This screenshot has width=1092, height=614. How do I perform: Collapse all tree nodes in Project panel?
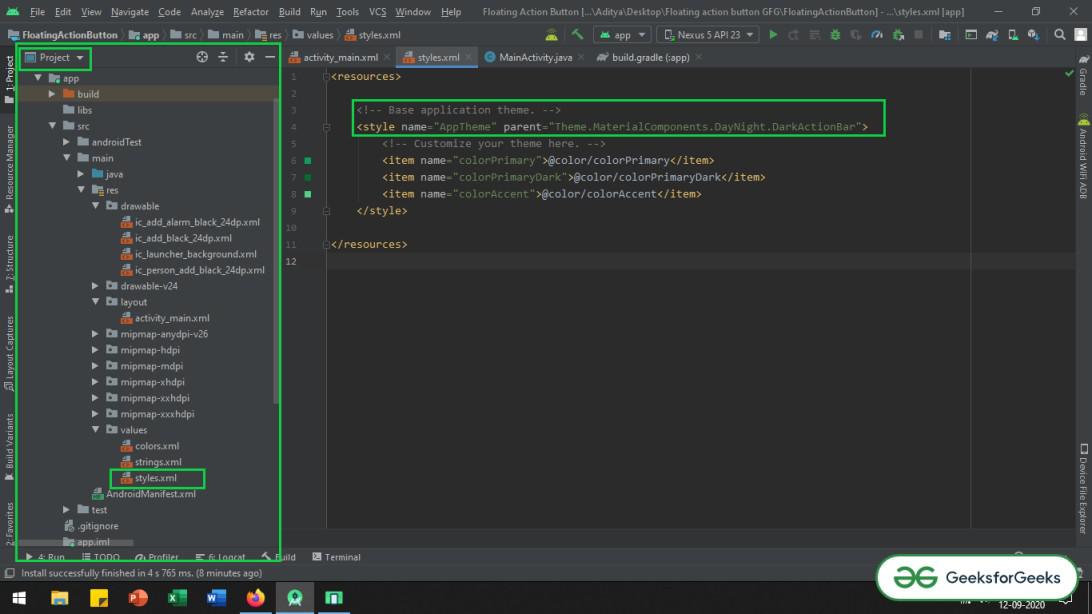pos(223,57)
